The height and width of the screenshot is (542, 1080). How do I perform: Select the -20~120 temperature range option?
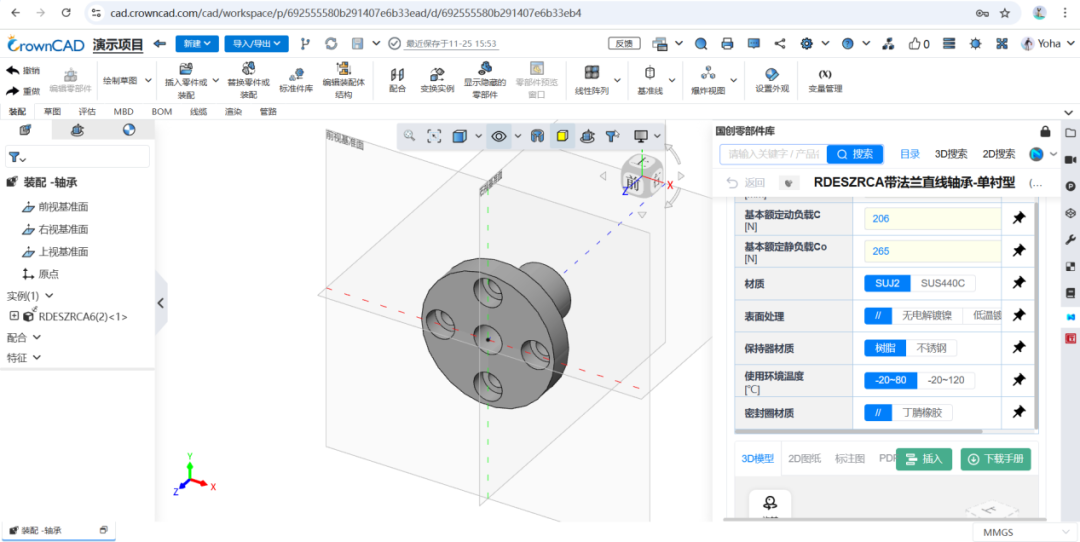945,380
